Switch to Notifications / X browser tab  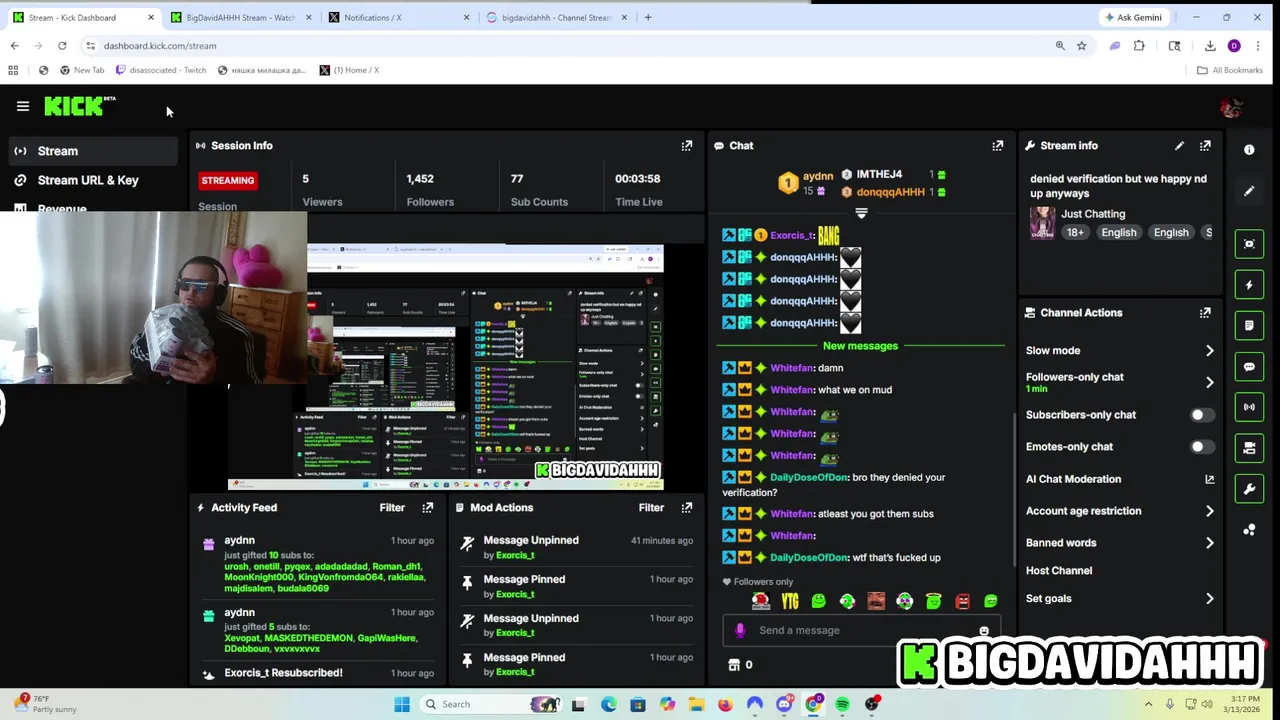point(400,17)
